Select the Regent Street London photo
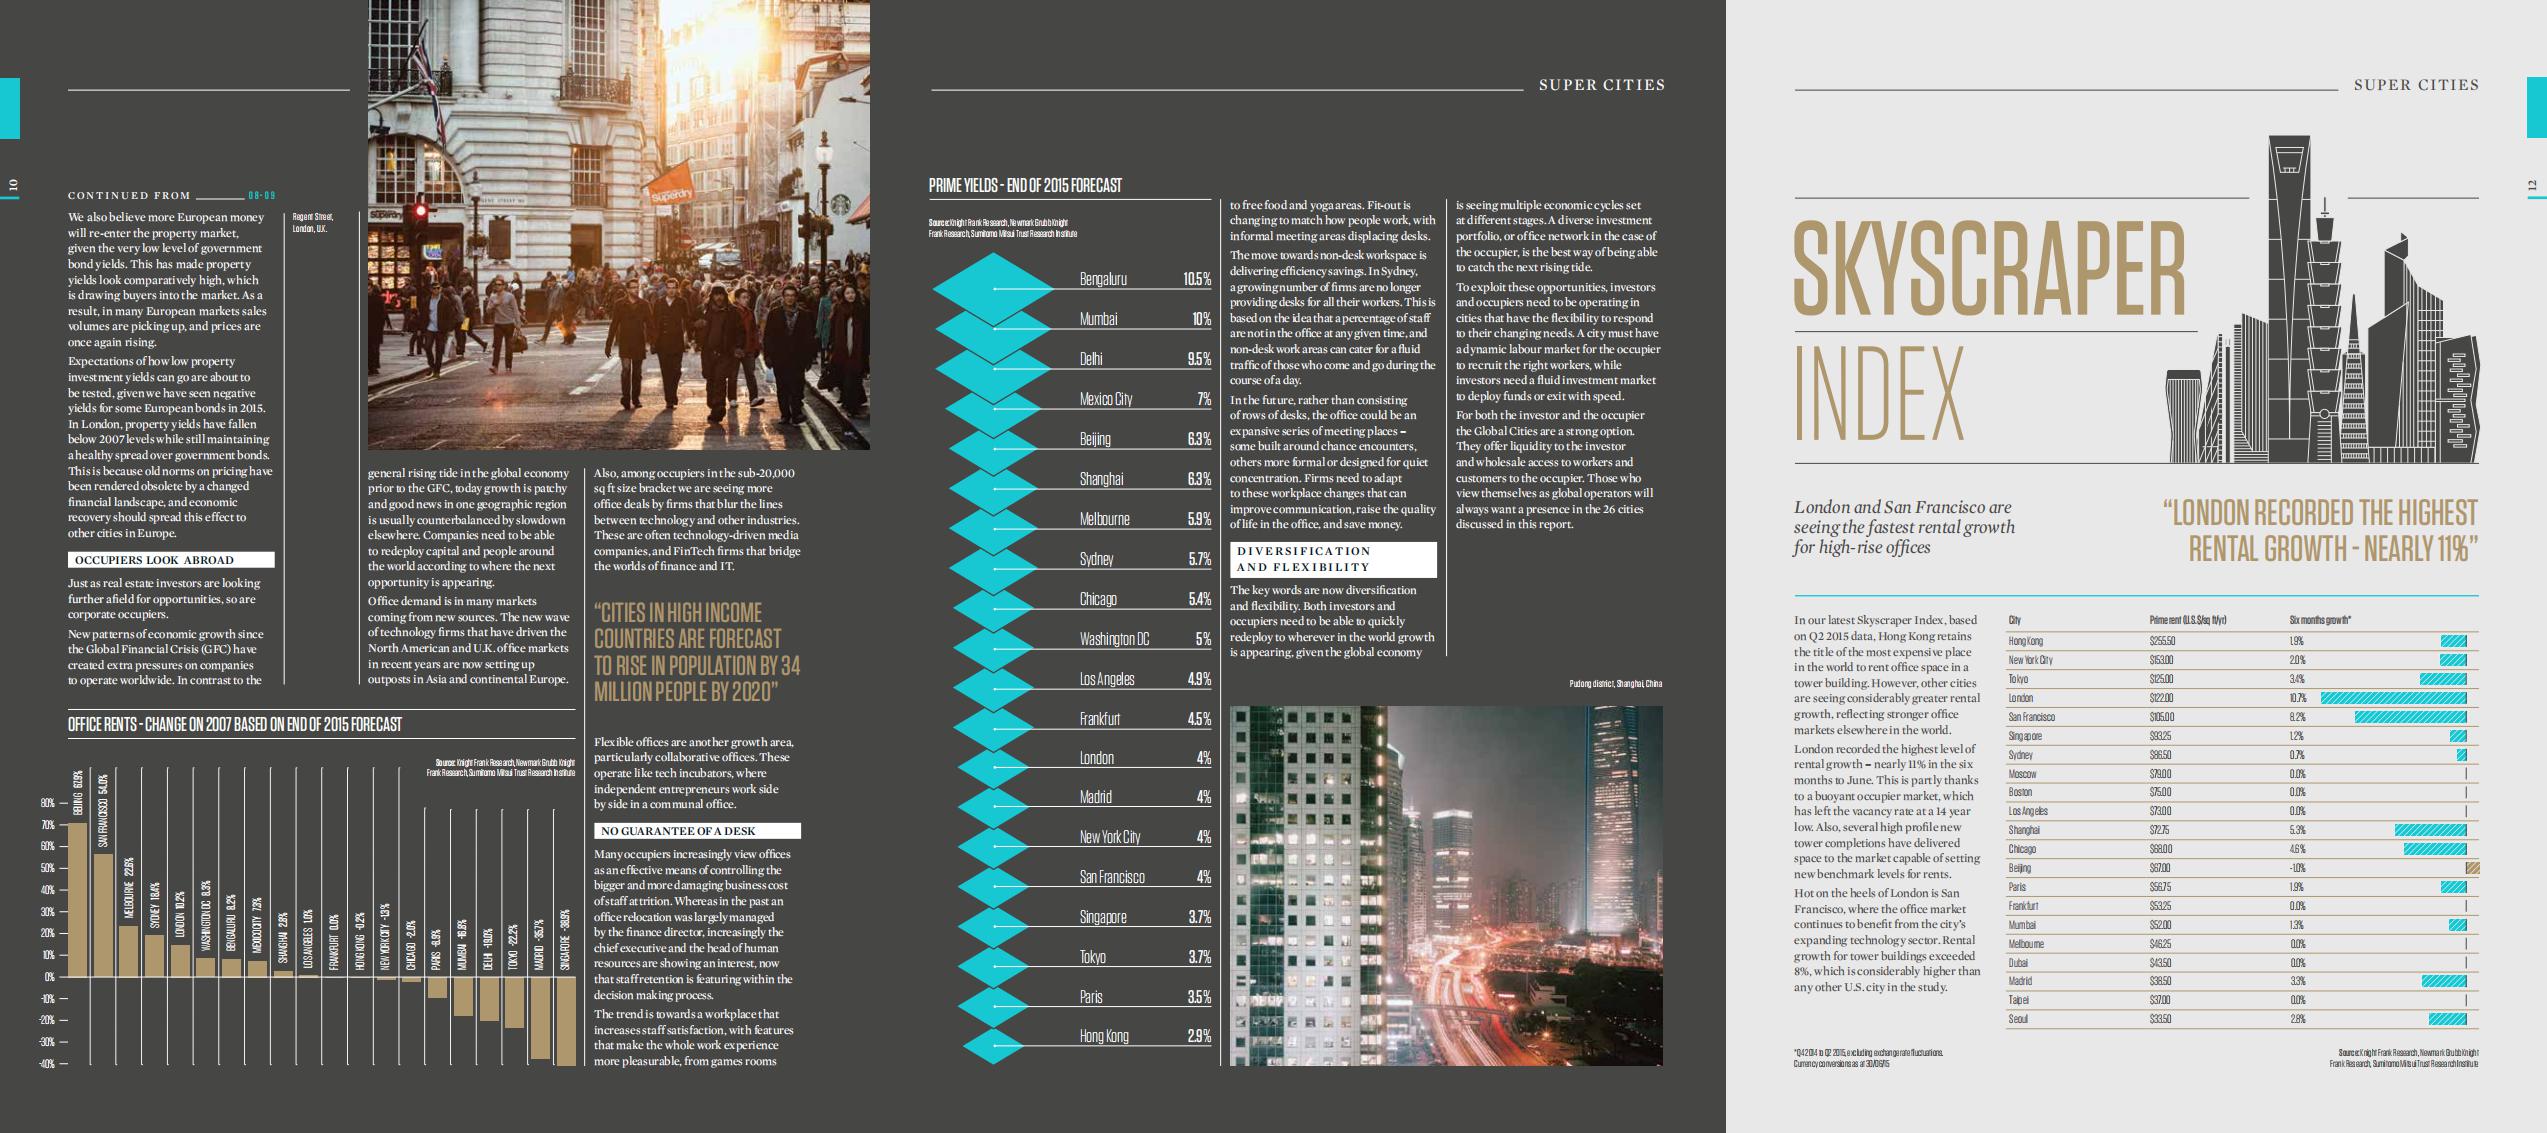The width and height of the screenshot is (2547, 1133). point(618,225)
